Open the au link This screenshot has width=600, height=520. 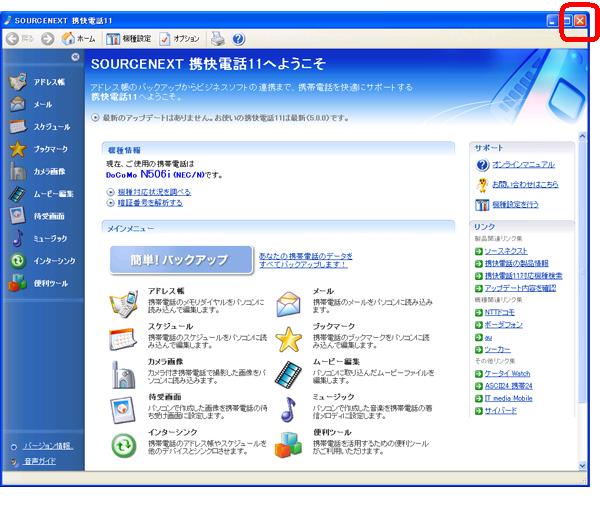(488, 337)
